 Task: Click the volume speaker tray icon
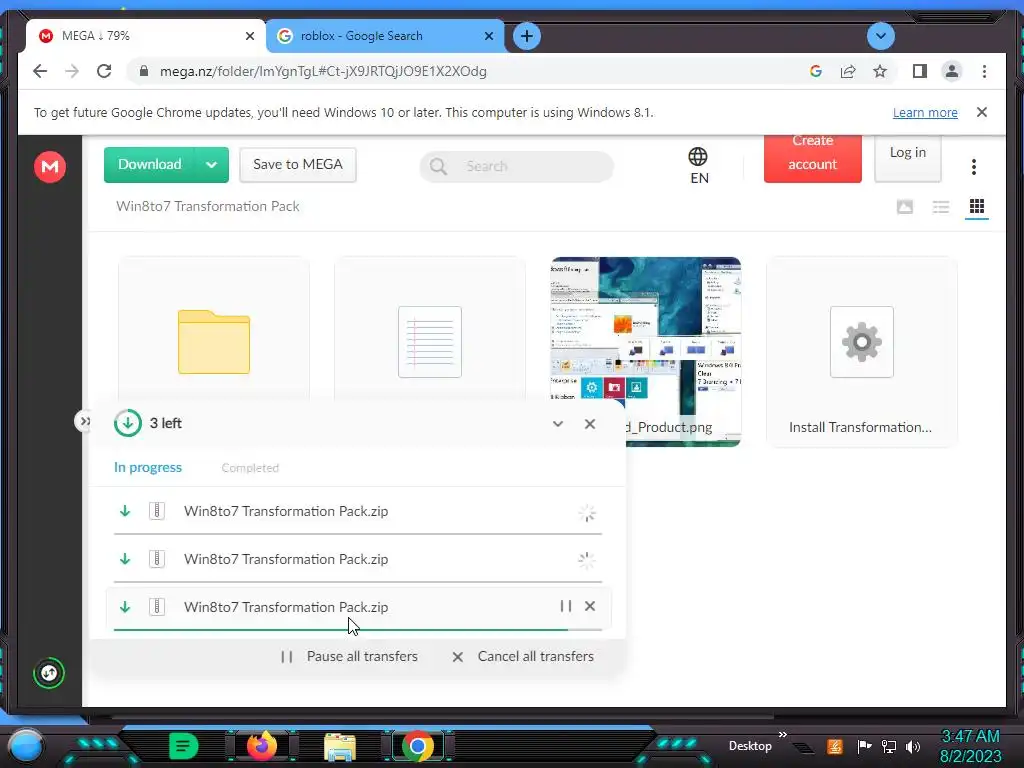[x=913, y=746]
